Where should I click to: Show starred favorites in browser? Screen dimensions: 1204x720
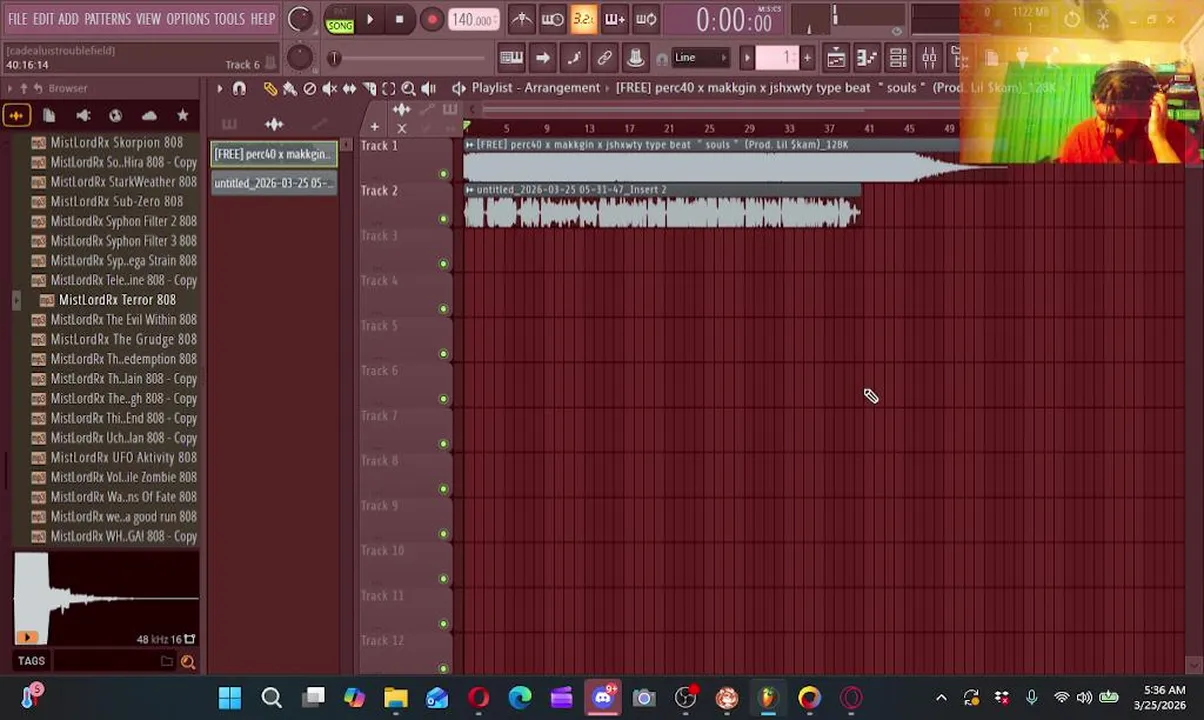[182, 116]
